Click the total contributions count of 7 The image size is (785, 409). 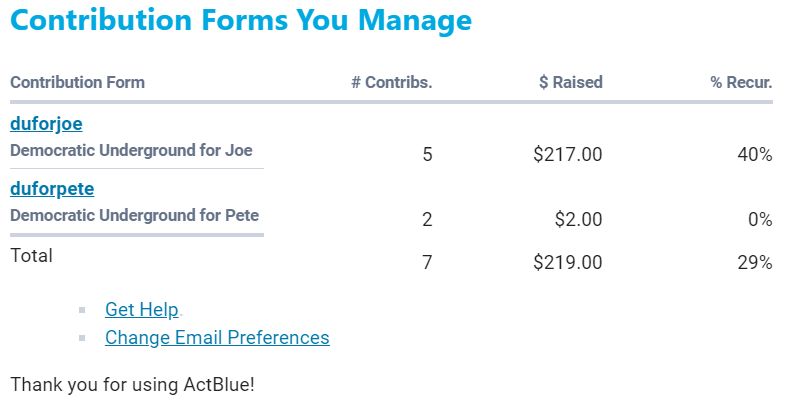[x=427, y=263]
